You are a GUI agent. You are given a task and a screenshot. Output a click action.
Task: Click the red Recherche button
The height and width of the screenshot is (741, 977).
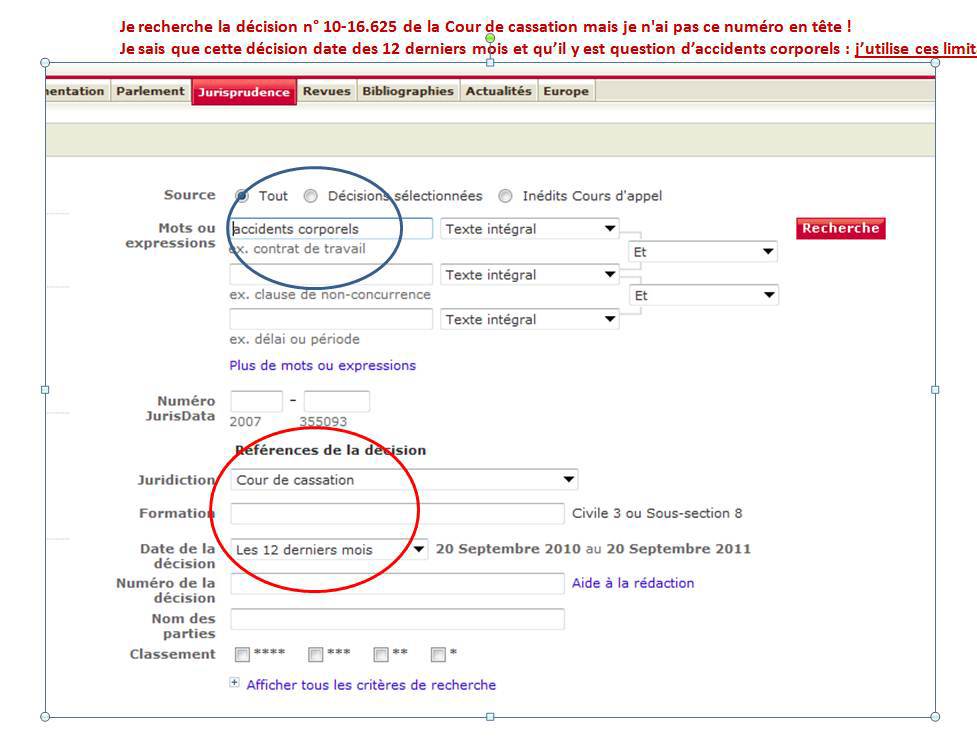[840, 228]
